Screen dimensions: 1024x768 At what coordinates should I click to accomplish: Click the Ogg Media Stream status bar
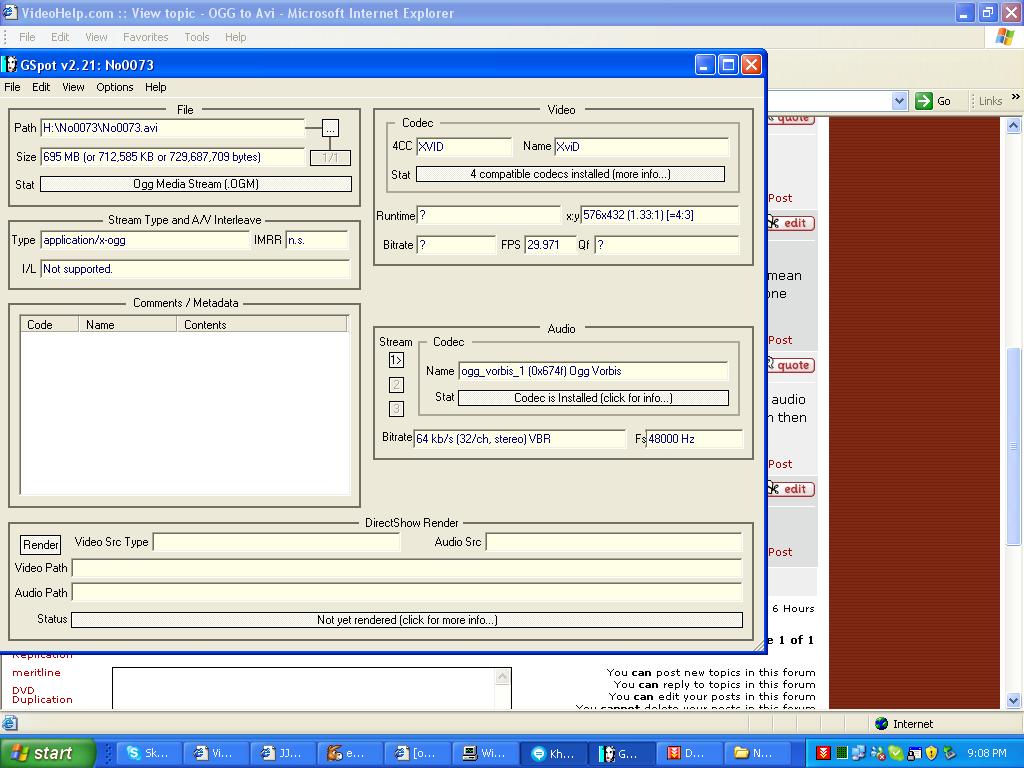click(196, 184)
